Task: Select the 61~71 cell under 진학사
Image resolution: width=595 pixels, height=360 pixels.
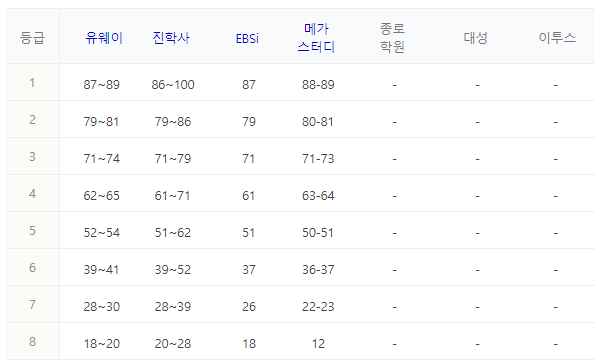Action: tap(172, 196)
